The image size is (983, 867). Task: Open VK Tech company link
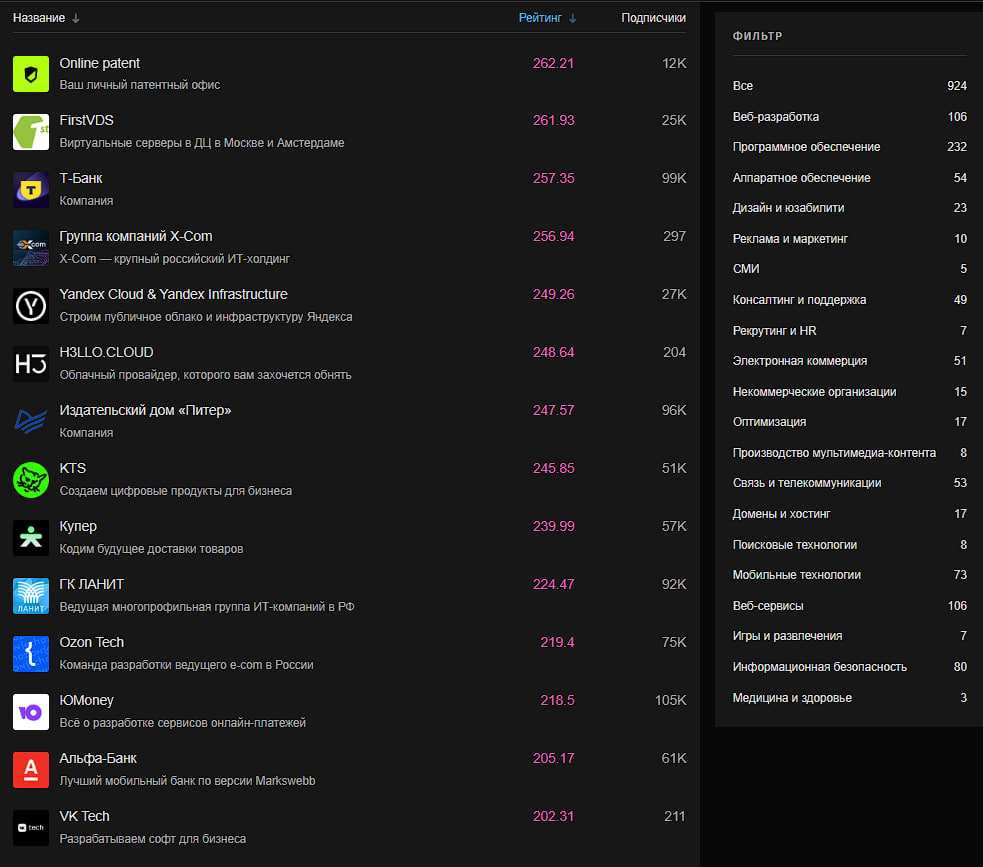85,816
